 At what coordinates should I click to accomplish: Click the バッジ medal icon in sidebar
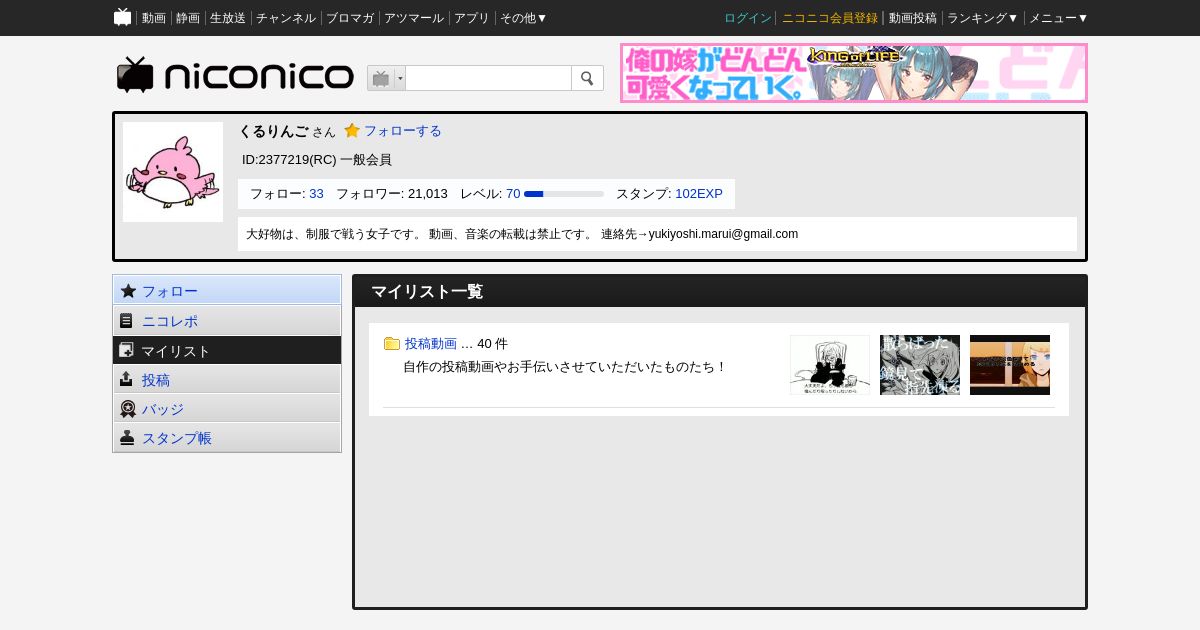[x=127, y=409]
